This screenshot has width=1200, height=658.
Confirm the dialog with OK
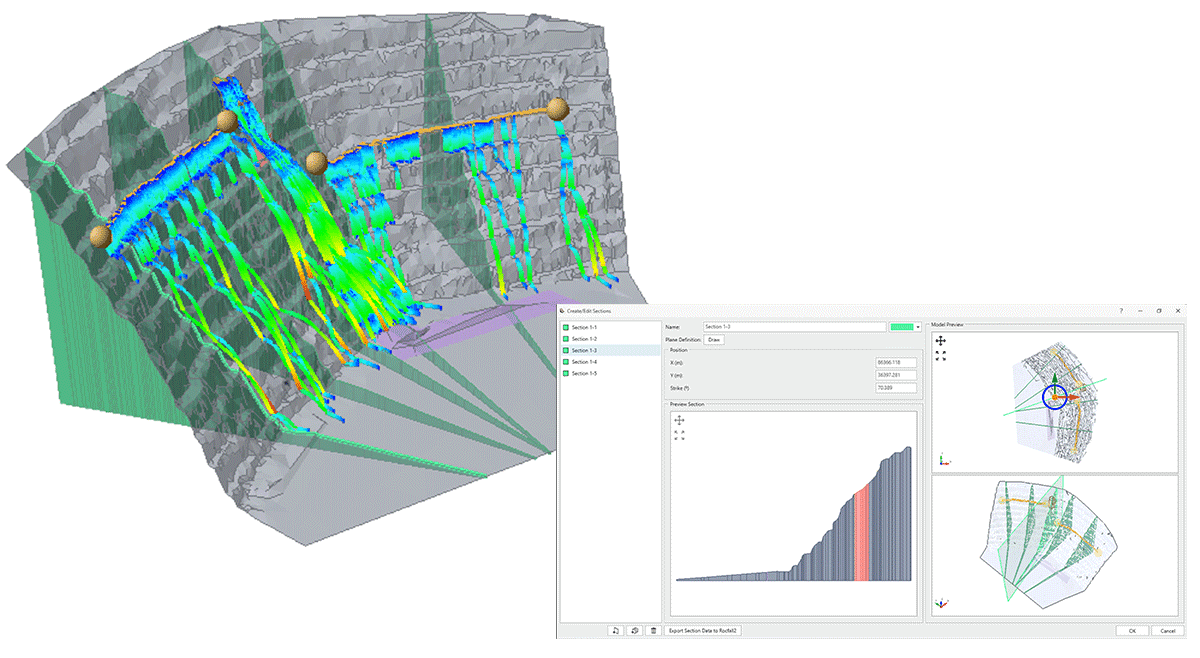tap(1131, 631)
